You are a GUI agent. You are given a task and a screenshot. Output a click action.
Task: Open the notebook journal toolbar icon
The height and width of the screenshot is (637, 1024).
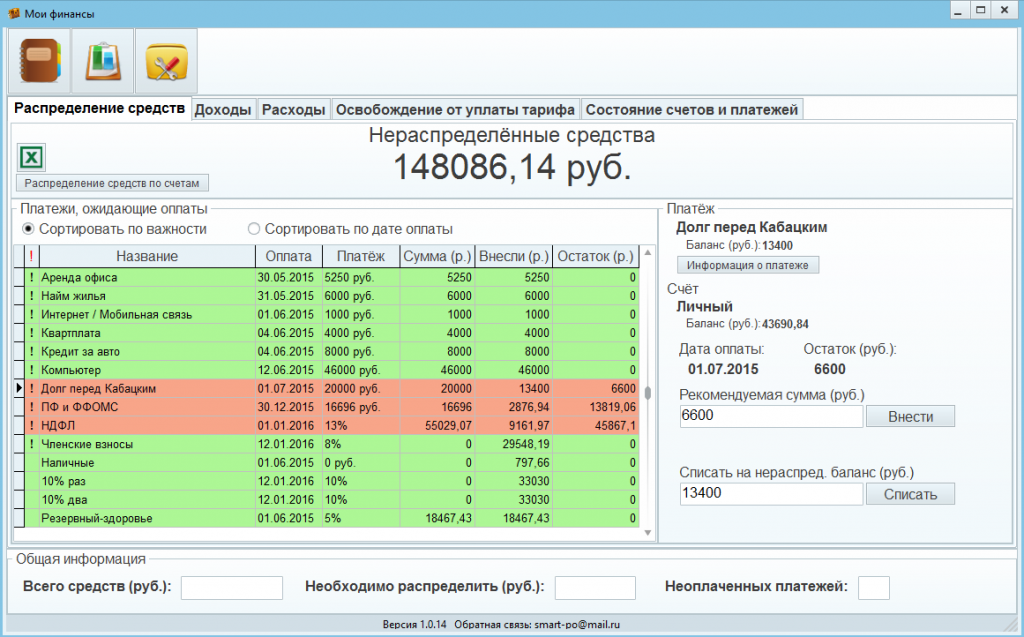click(x=40, y=61)
